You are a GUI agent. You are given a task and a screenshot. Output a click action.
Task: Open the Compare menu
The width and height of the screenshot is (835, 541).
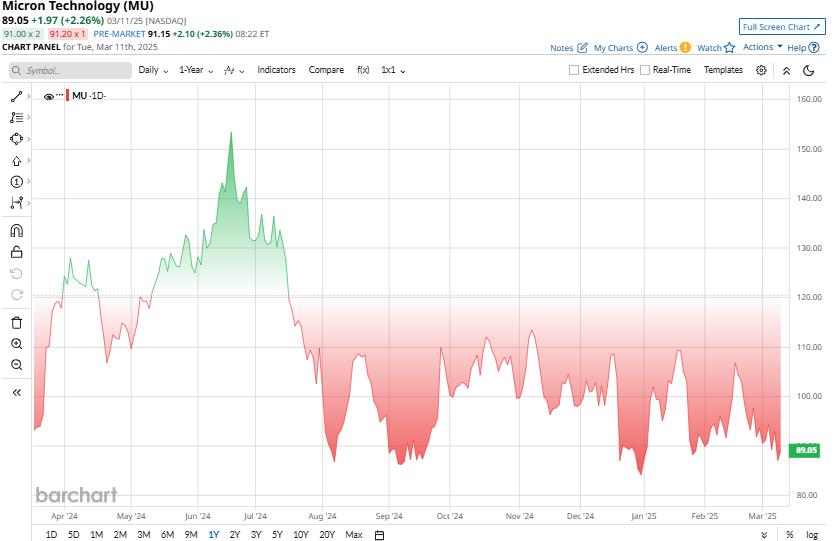pos(326,70)
